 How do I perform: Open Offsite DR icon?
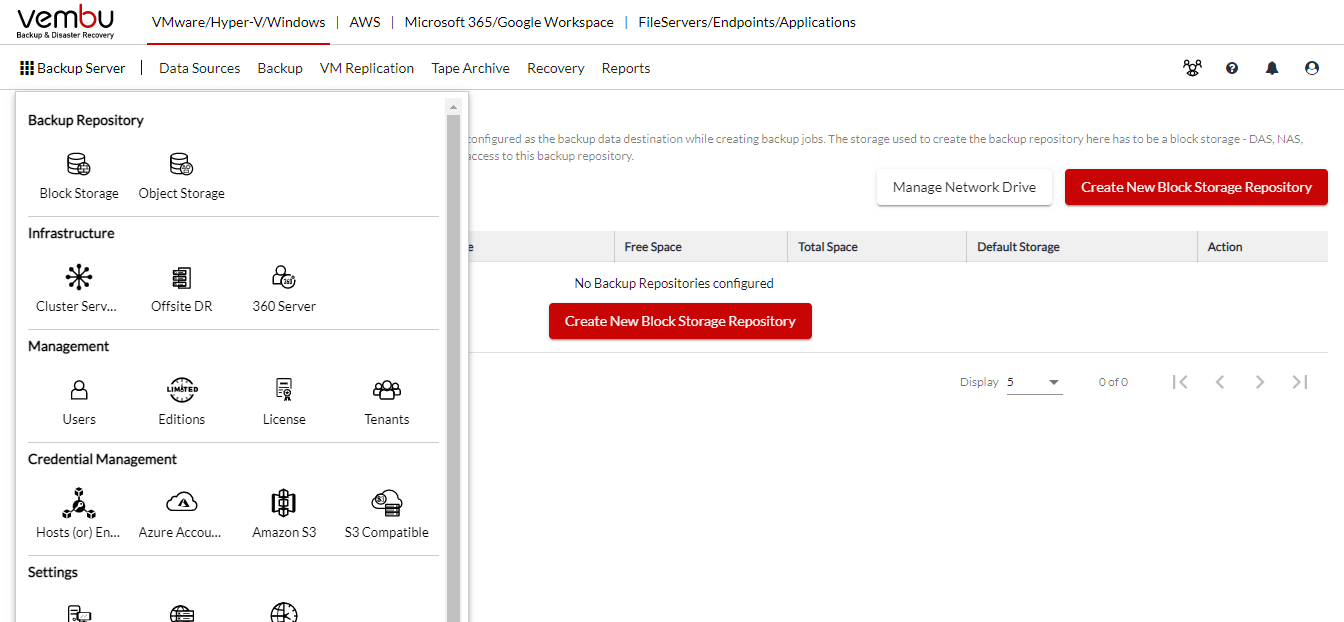pyautogui.click(x=181, y=277)
